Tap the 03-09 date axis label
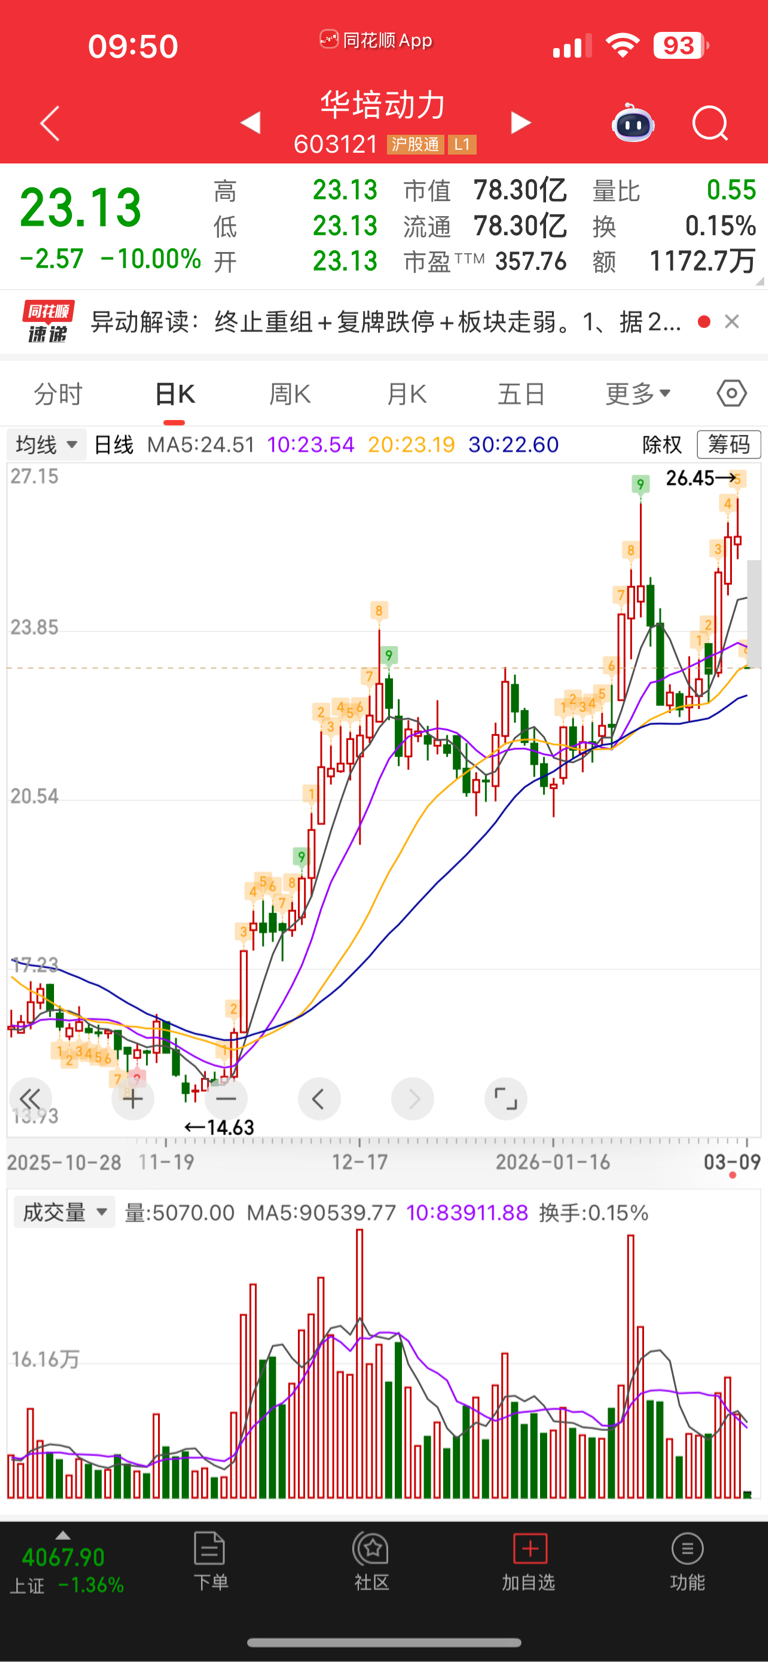The width and height of the screenshot is (768, 1662). 732,1162
